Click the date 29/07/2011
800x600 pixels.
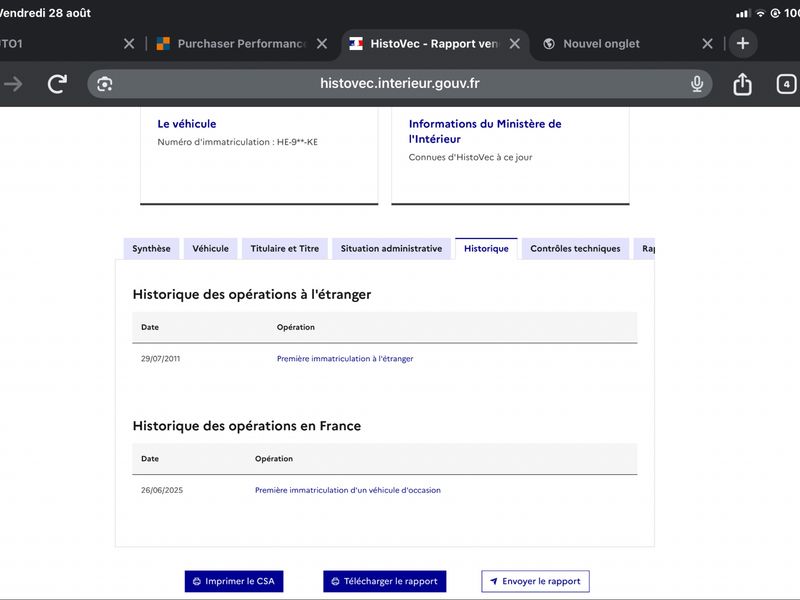pyautogui.click(x=160, y=359)
